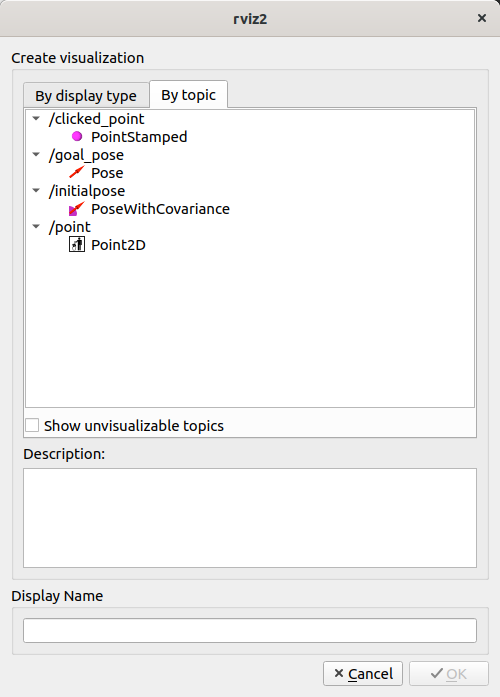The height and width of the screenshot is (697, 500).
Task: Click inside the Description text area
Action: point(250,518)
